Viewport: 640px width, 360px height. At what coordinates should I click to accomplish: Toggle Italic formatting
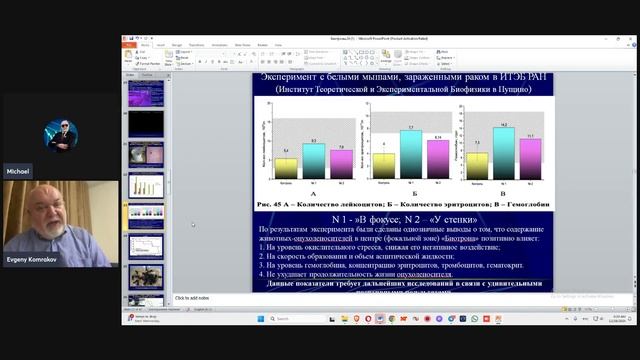(x=206, y=62)
